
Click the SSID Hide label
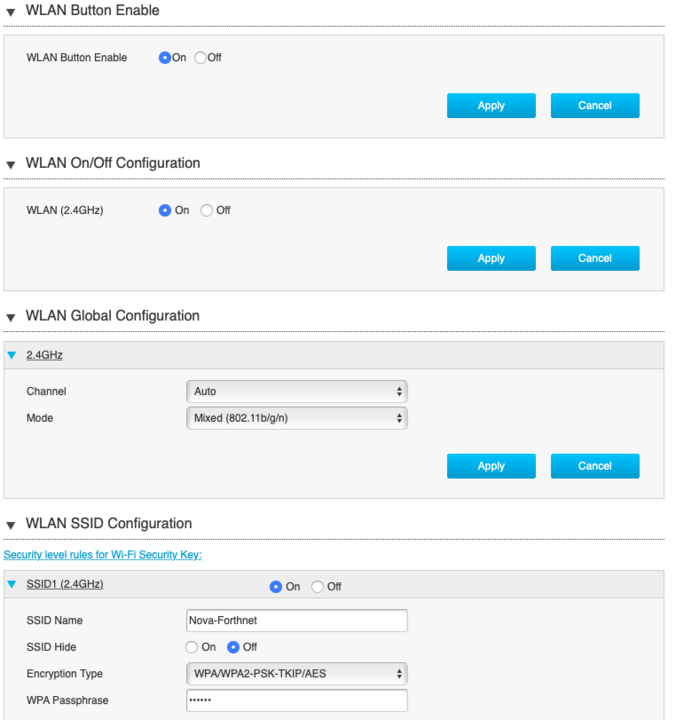[x=51, y=647]
